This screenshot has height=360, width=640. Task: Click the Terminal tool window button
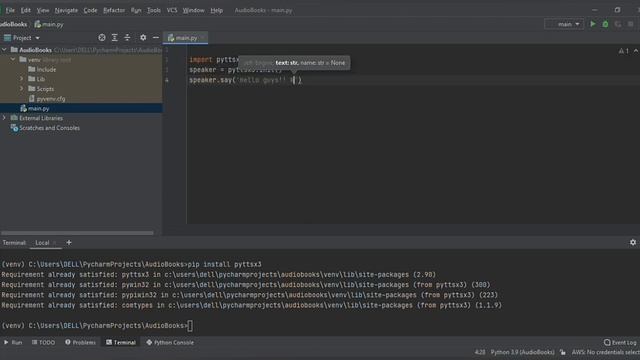(x=121, y=342)
